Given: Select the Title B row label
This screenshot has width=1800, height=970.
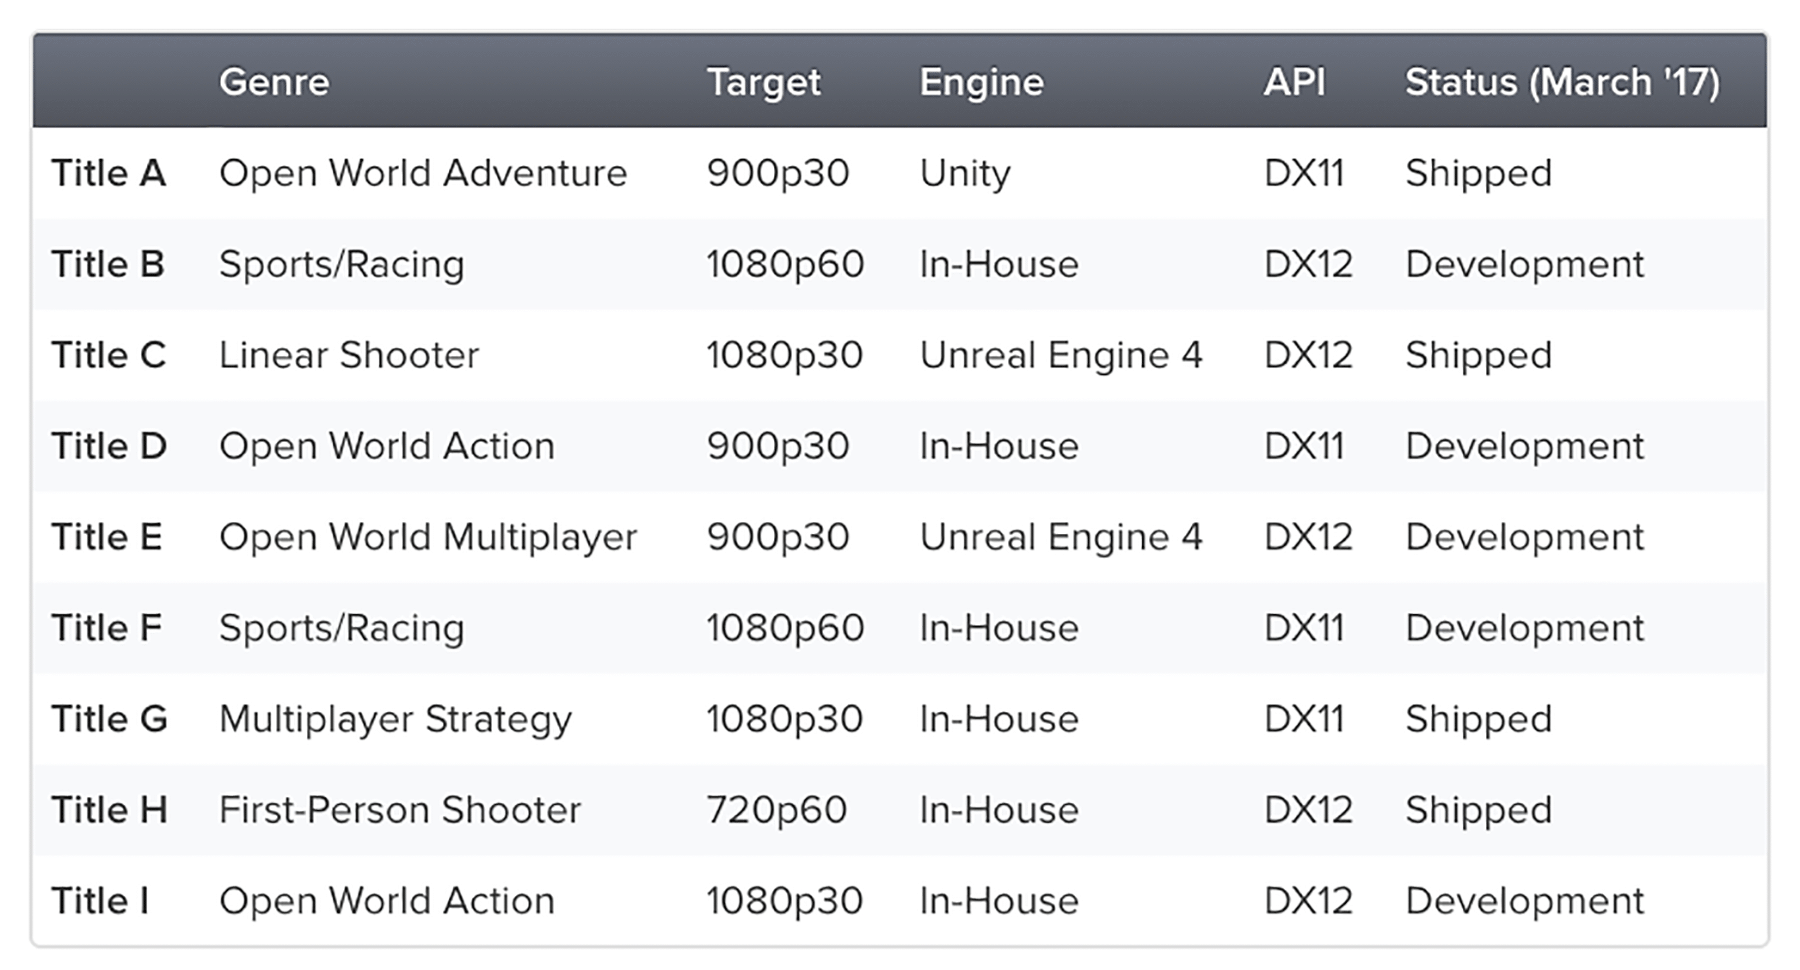Looking at the screenshot, I should coord(108,264).
